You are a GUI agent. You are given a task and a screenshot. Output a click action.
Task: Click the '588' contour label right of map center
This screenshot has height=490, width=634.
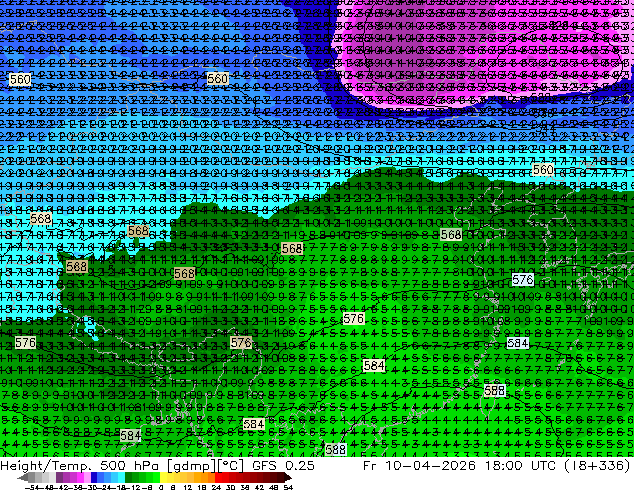pyautogui.click(x=495, y=391)
